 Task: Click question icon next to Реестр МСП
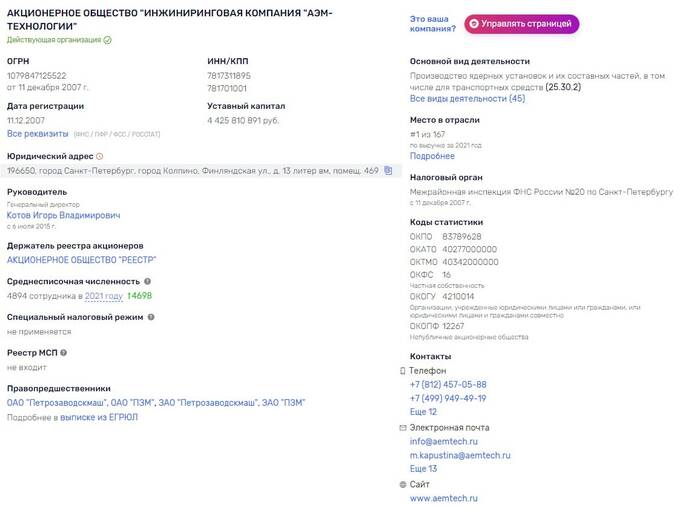64,353
